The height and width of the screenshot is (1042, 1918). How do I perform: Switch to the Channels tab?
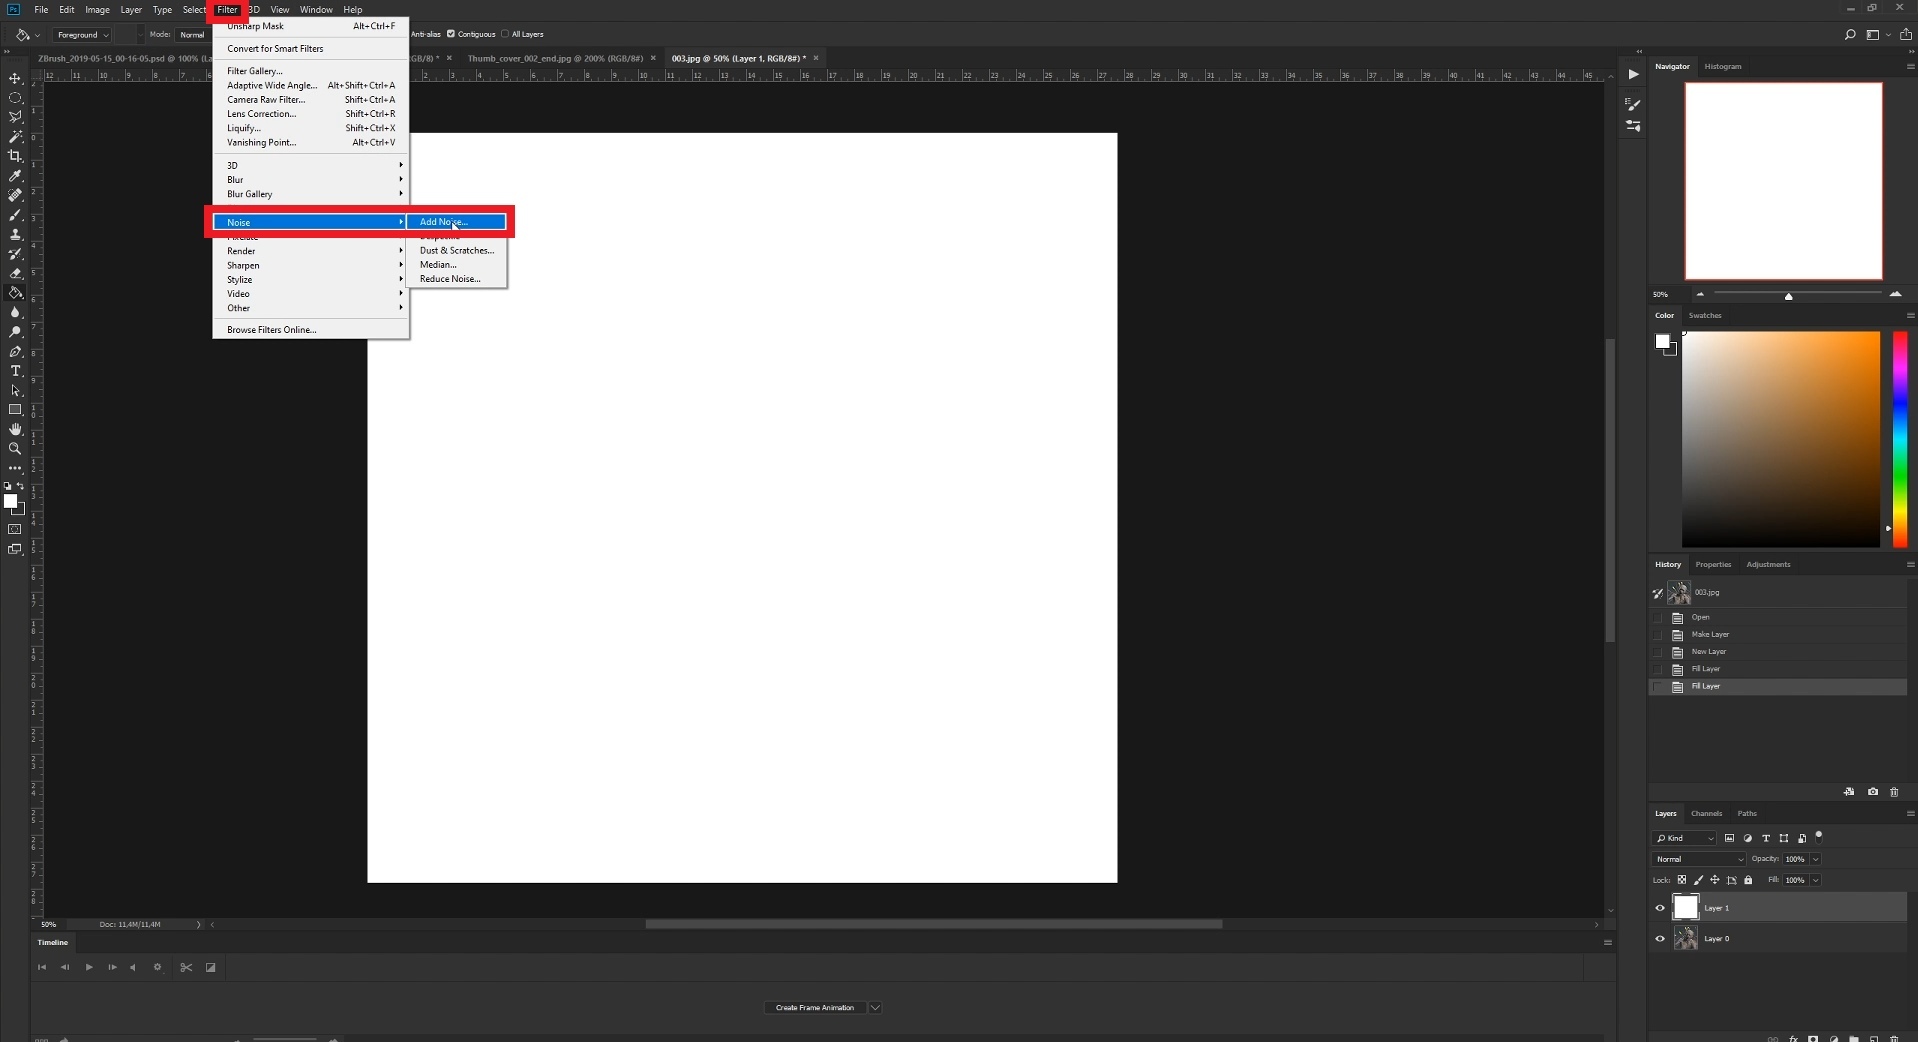tap(1706, 813)
